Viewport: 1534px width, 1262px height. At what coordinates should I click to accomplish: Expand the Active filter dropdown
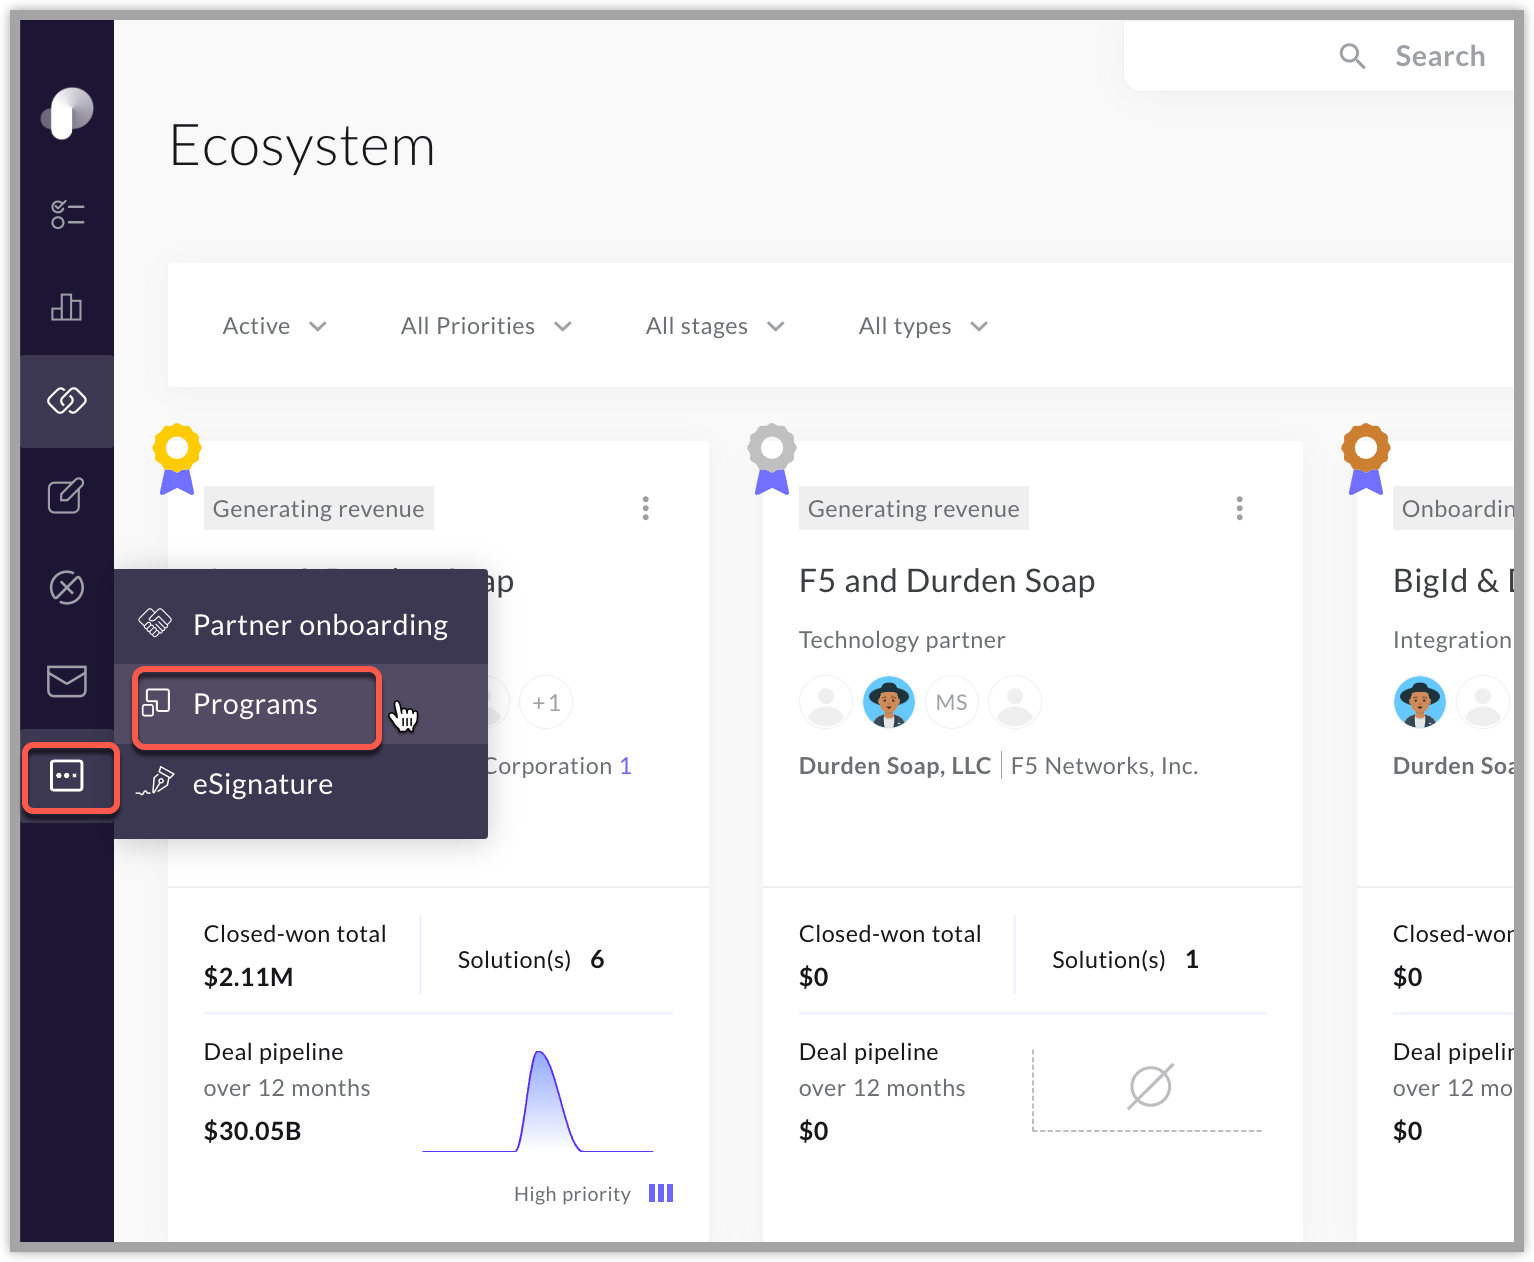click(x=273, y=325)
